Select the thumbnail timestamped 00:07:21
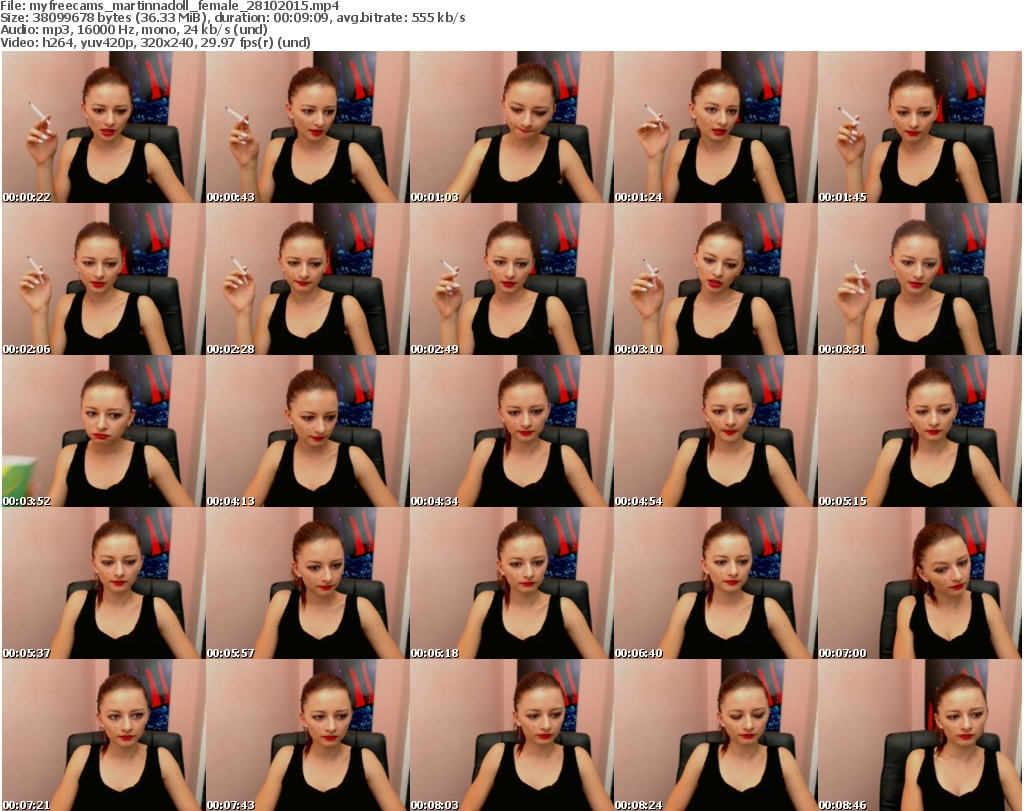Image resolution: width=1024 pixels, height=811 pixels. [104, 735]
